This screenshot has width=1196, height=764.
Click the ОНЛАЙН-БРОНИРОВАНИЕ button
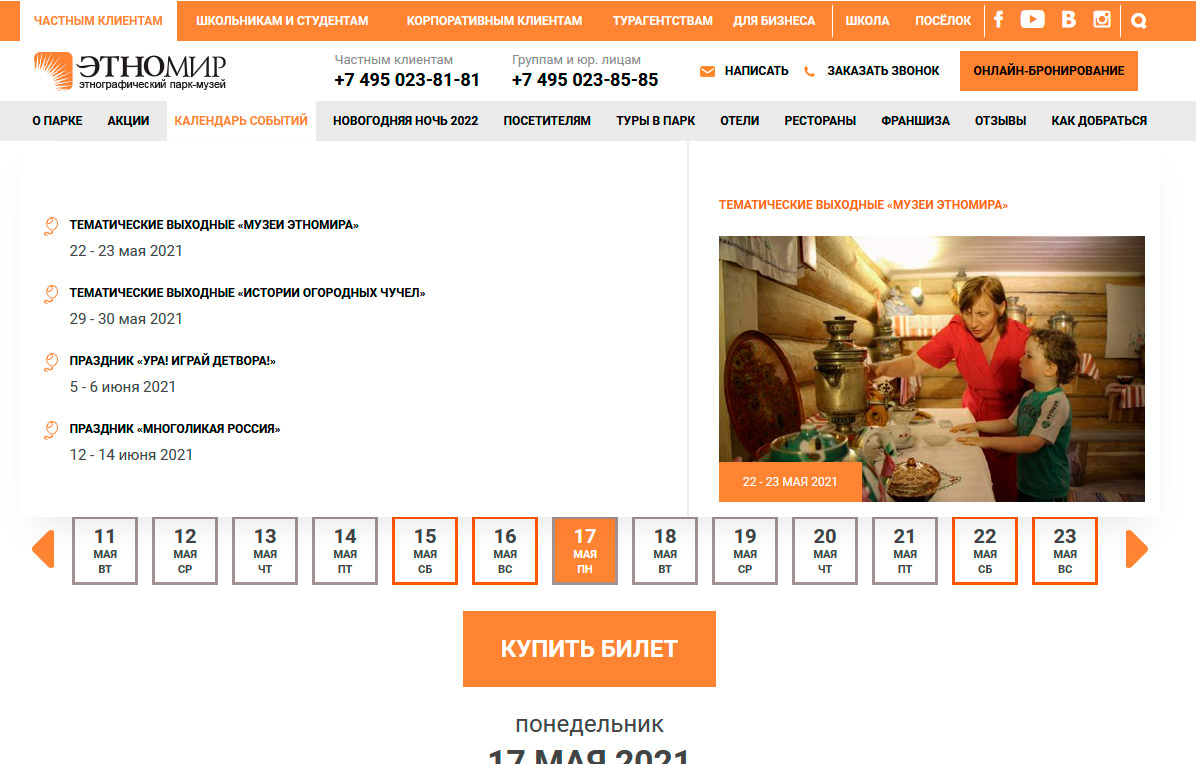tap(1049, 71)
